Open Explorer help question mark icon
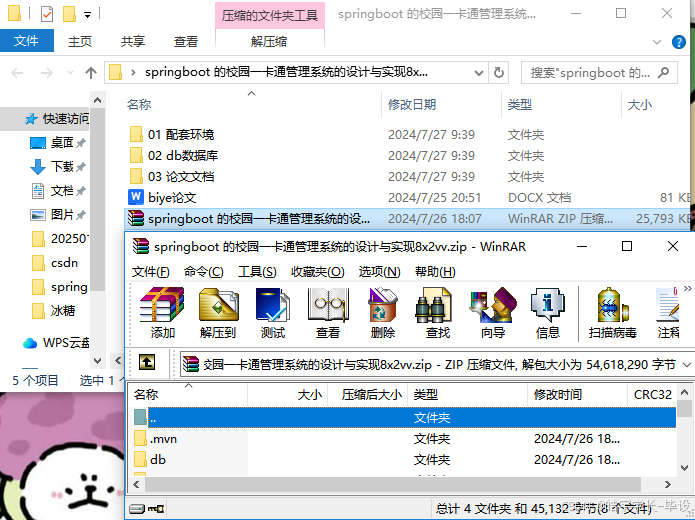 679,42
